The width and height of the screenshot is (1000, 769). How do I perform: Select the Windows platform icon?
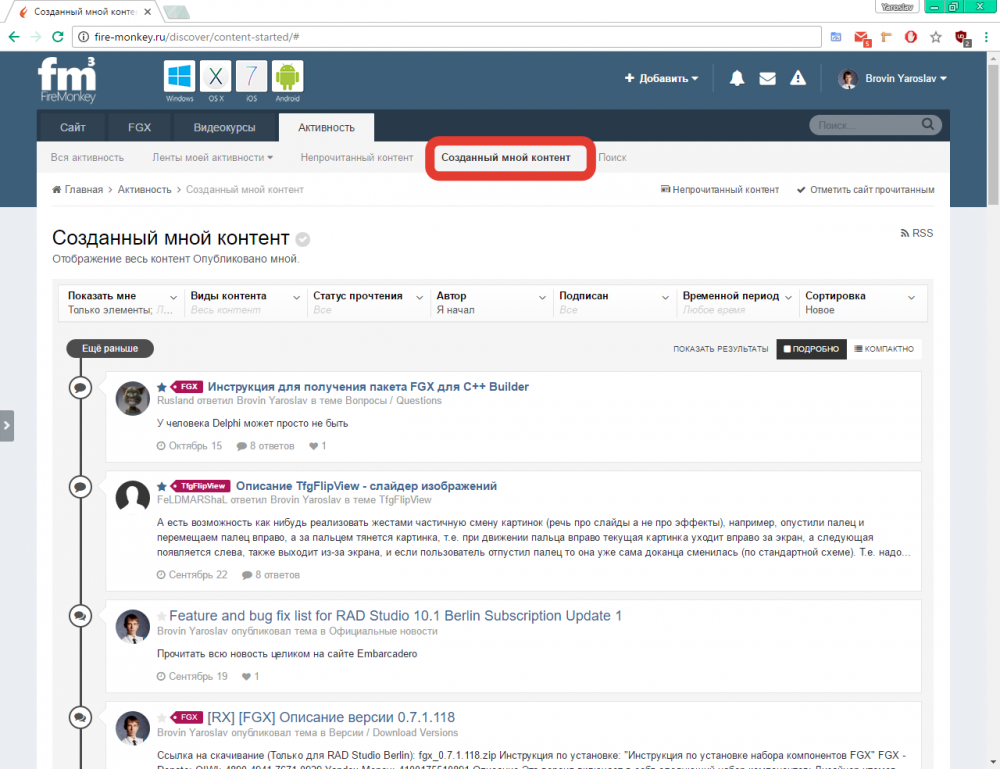[x=179, y=77]
